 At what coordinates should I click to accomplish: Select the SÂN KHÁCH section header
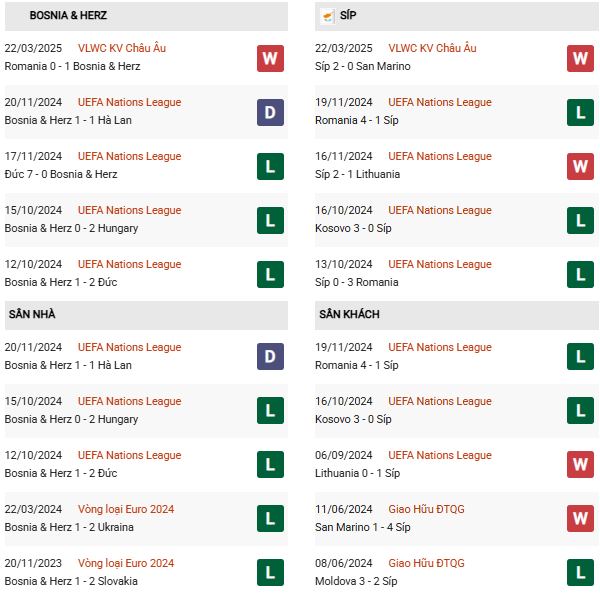[457, 315]
